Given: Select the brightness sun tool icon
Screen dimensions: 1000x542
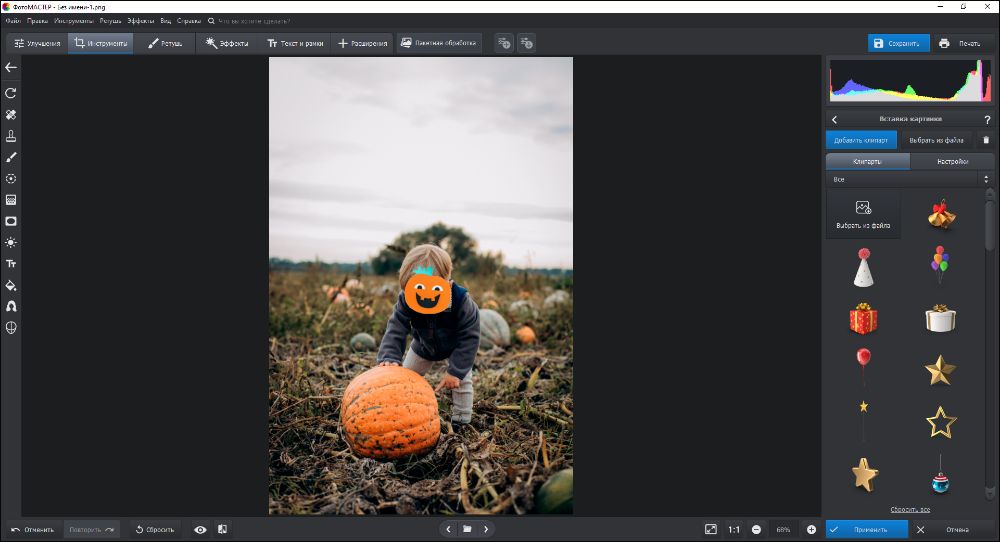Looking at the screenshot, I should coord(11,242).
